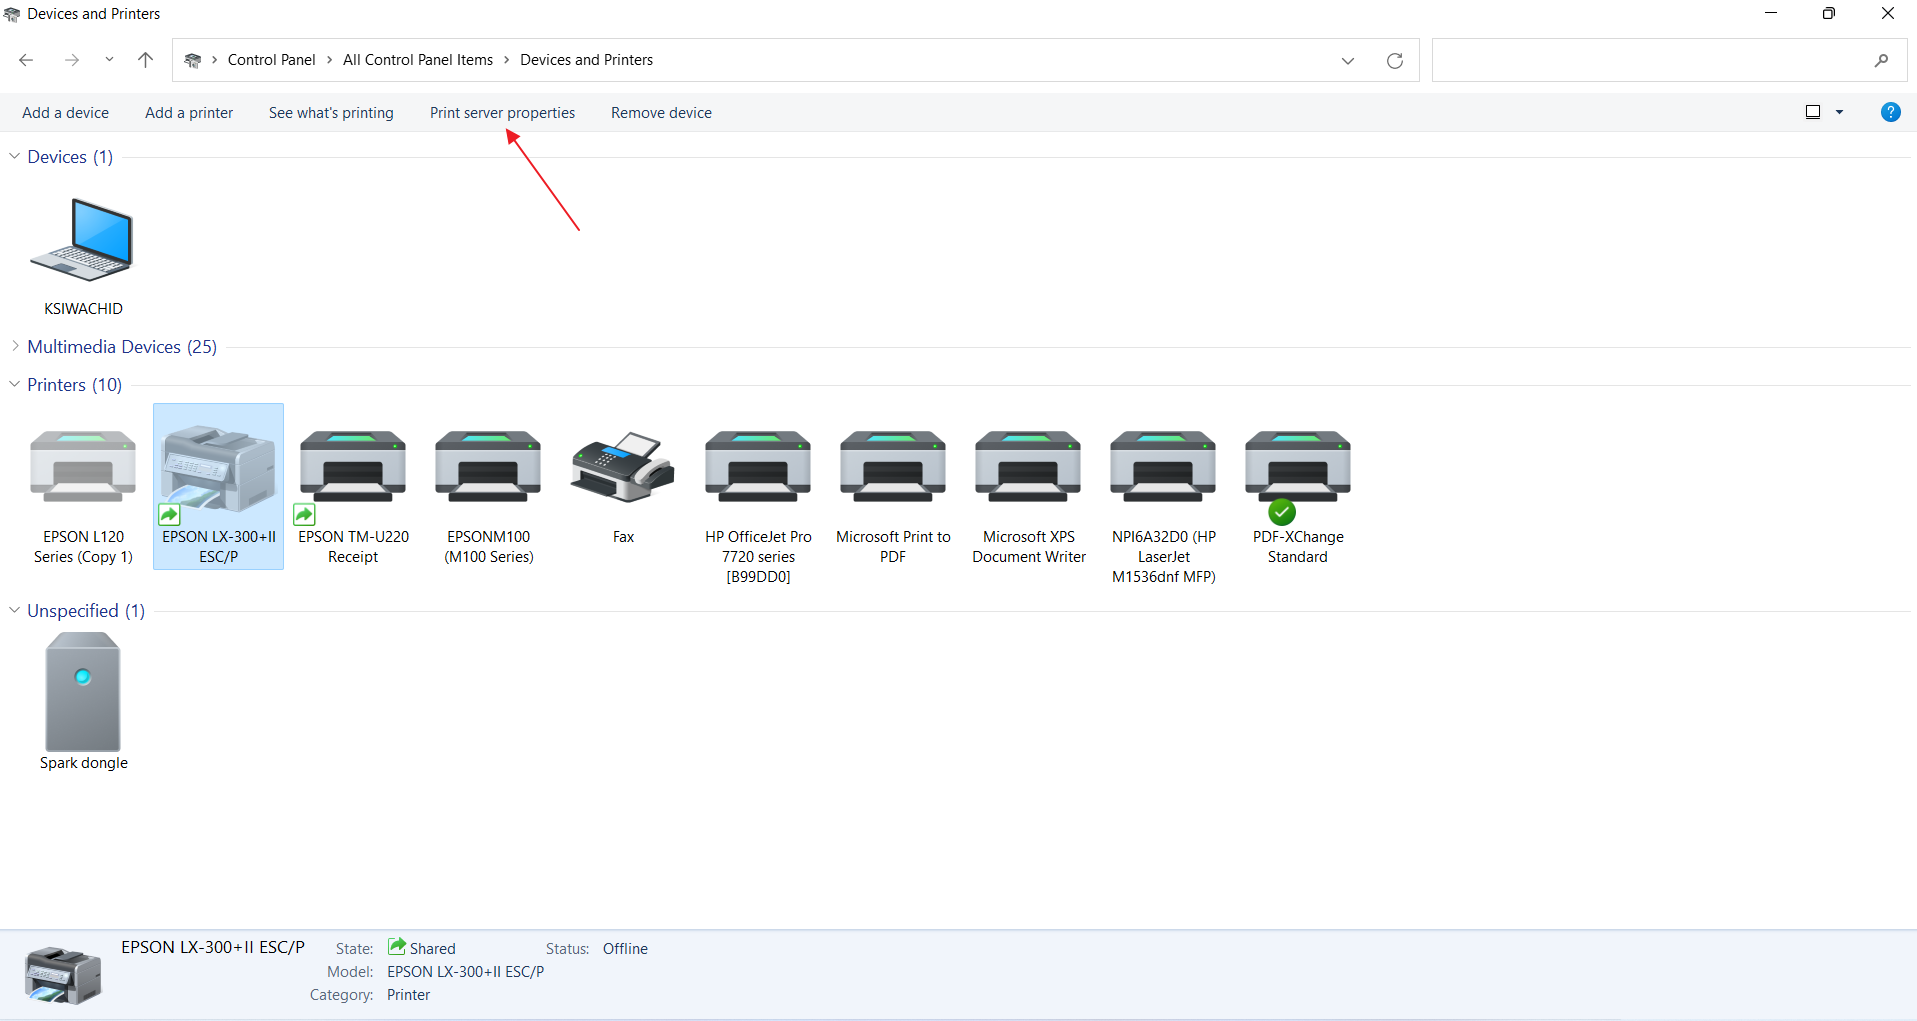Go up one level with Up arrow
This screenshot has height=1021, width=1917.
click(x=145, y=60)
